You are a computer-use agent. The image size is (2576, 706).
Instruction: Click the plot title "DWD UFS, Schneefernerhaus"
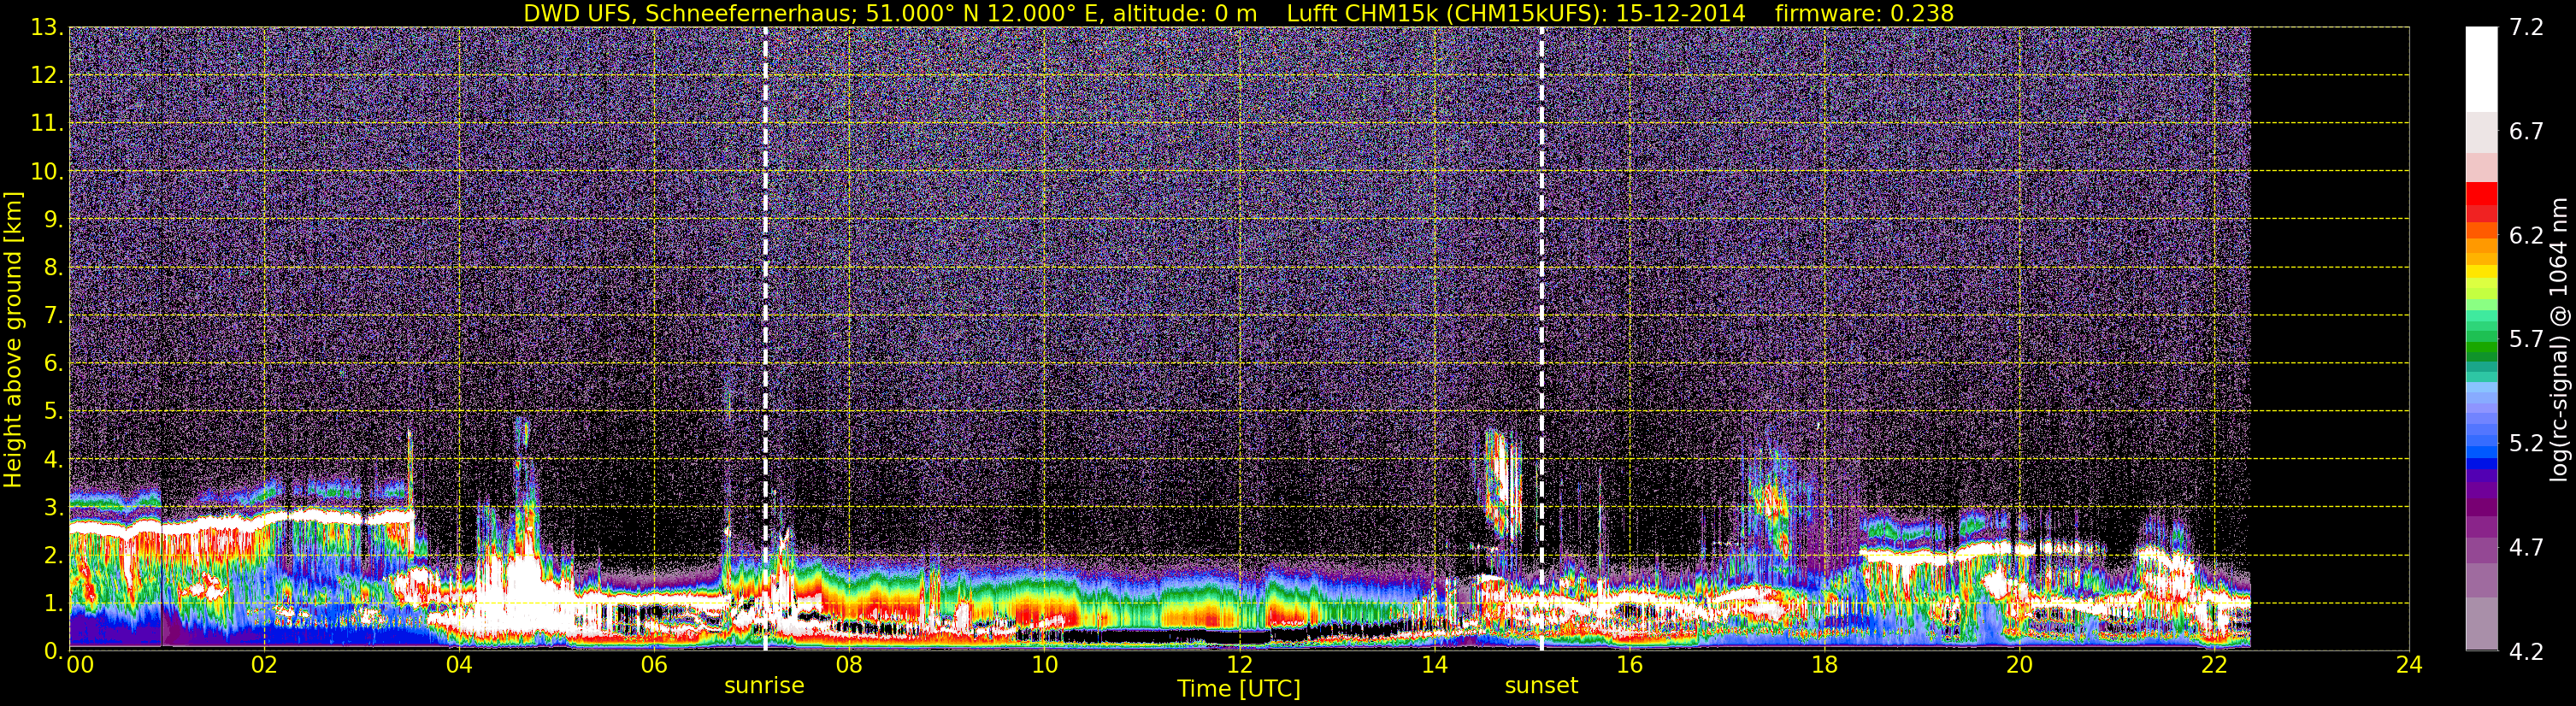pos(690,13)
